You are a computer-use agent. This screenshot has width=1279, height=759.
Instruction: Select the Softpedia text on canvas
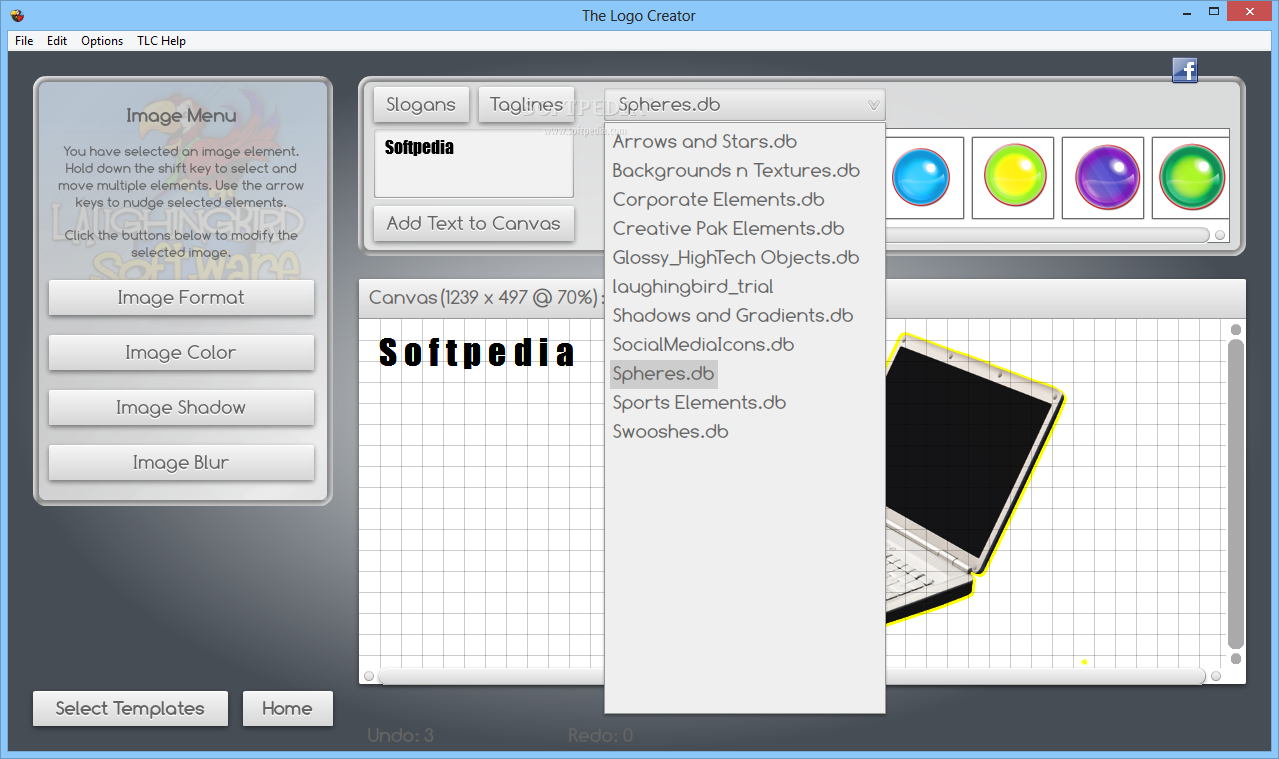[477, 352]
